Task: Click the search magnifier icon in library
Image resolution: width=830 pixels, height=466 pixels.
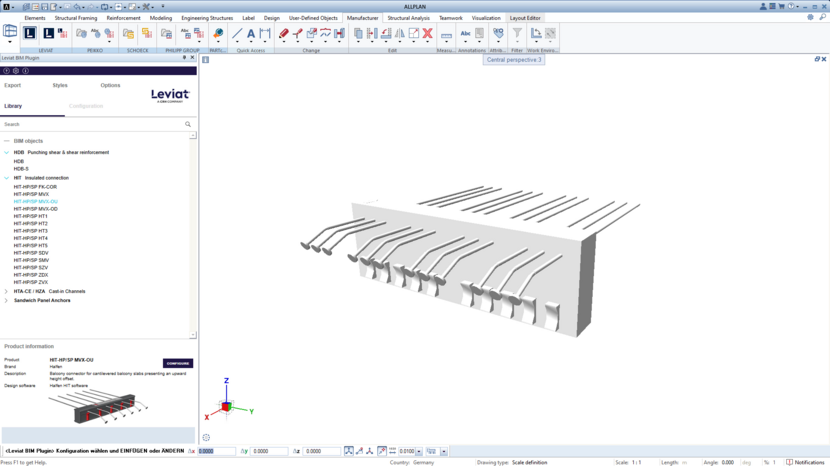Action: 188,125
